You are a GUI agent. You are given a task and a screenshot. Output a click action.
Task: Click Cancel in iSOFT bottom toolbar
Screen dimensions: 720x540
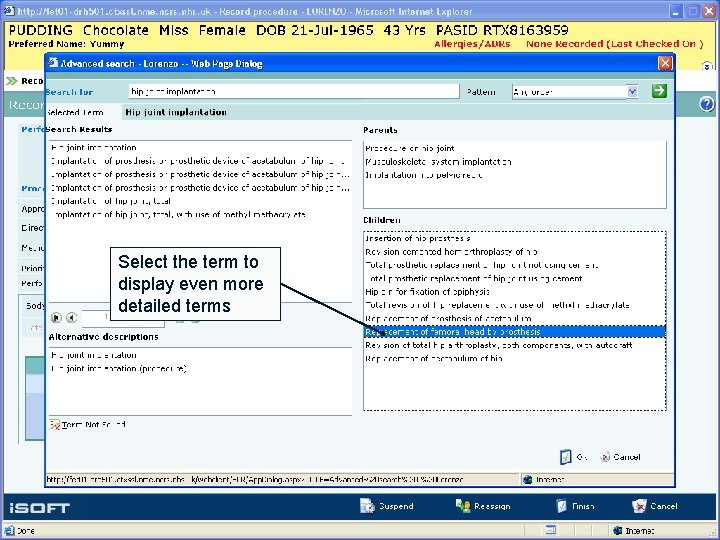click(654, 506)
